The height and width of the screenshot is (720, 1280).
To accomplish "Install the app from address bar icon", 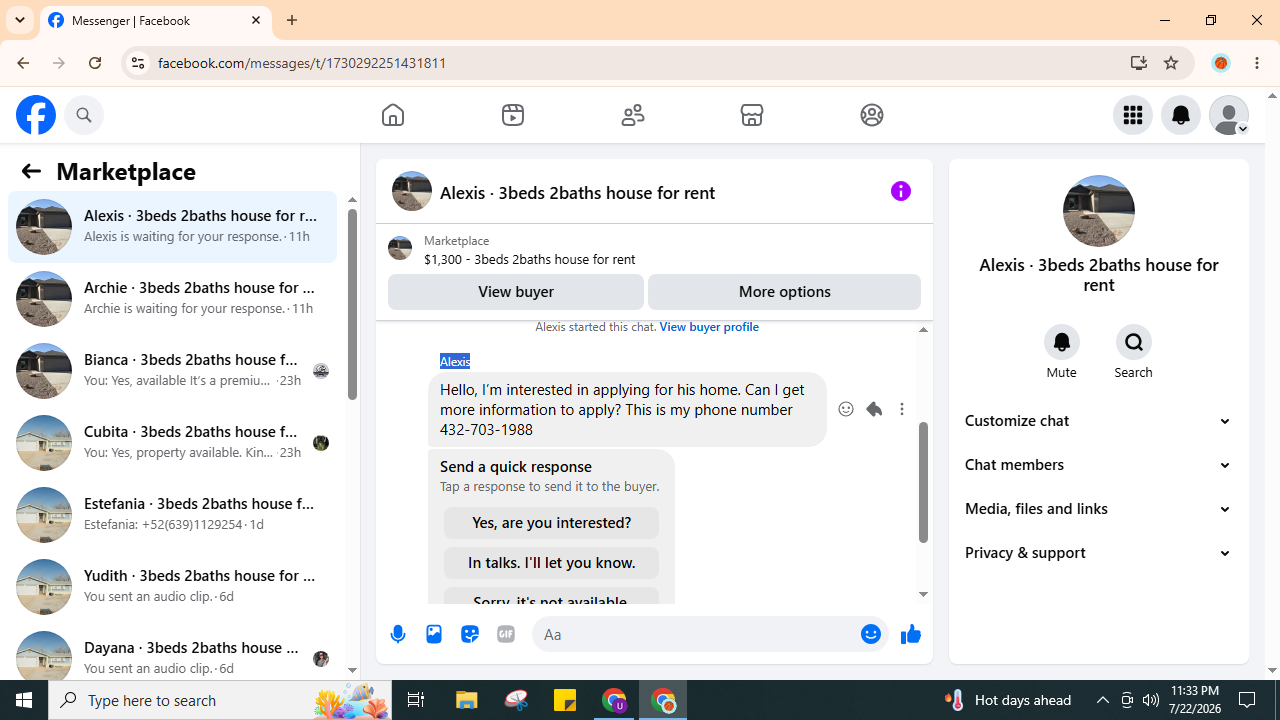I will (1139, 63).
